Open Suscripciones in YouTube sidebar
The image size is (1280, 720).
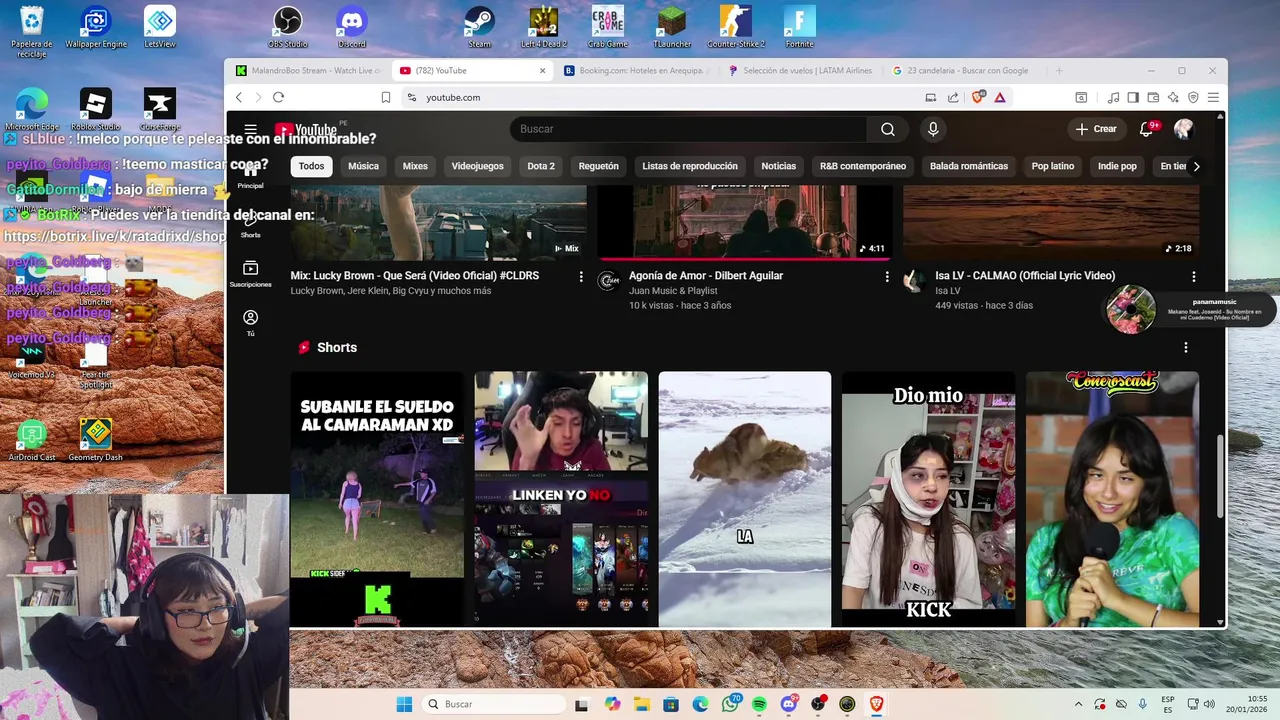coord(250,273)
